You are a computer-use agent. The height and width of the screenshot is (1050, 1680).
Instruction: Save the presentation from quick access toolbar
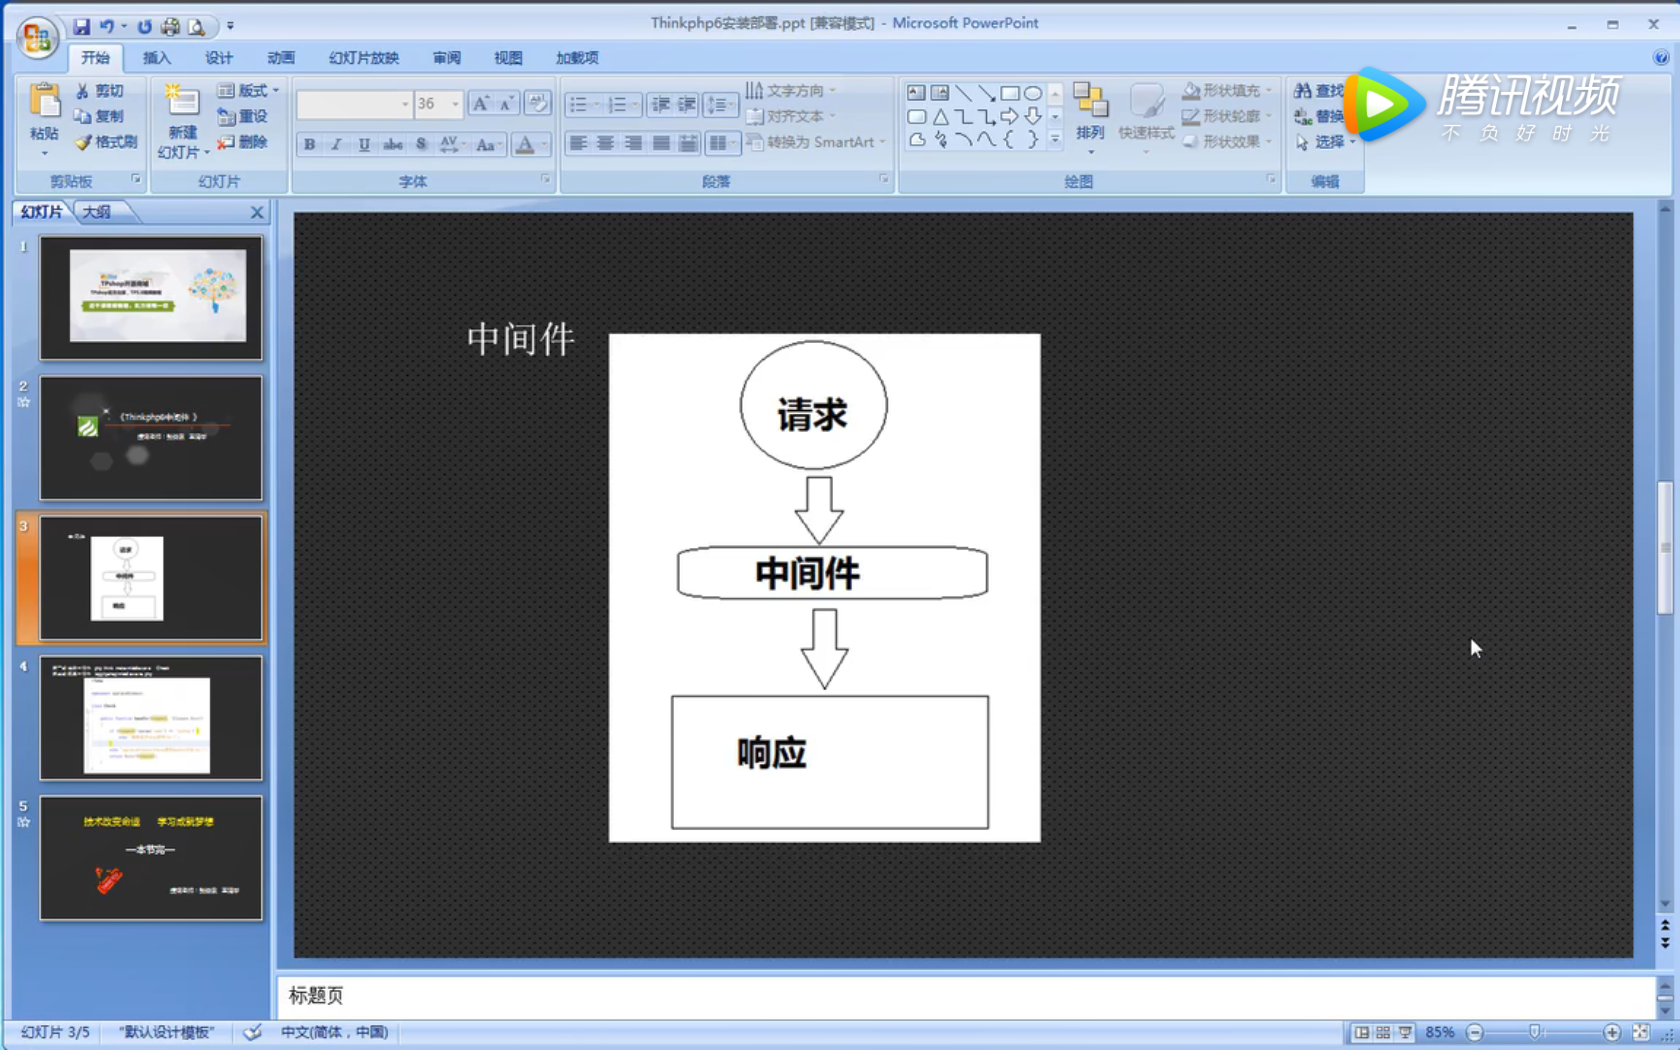[81, 26]
